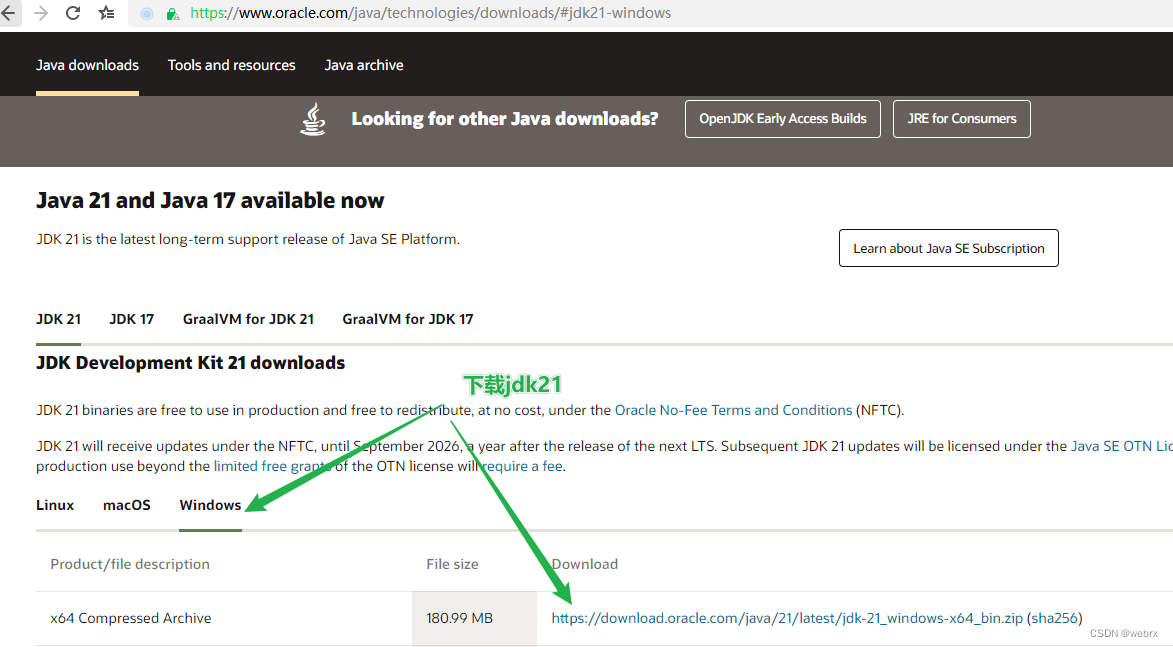Open the sha256 checksum link
The height and width of the screenshot is (647, 1173).
click(x=1055, y=618)
